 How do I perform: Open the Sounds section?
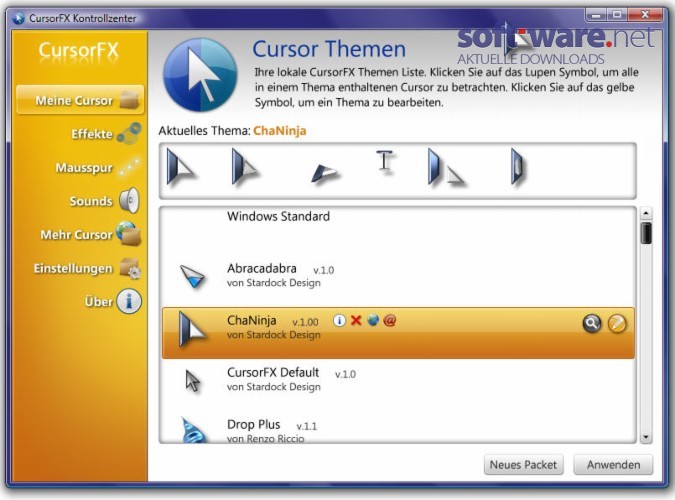tap(91, 201)
